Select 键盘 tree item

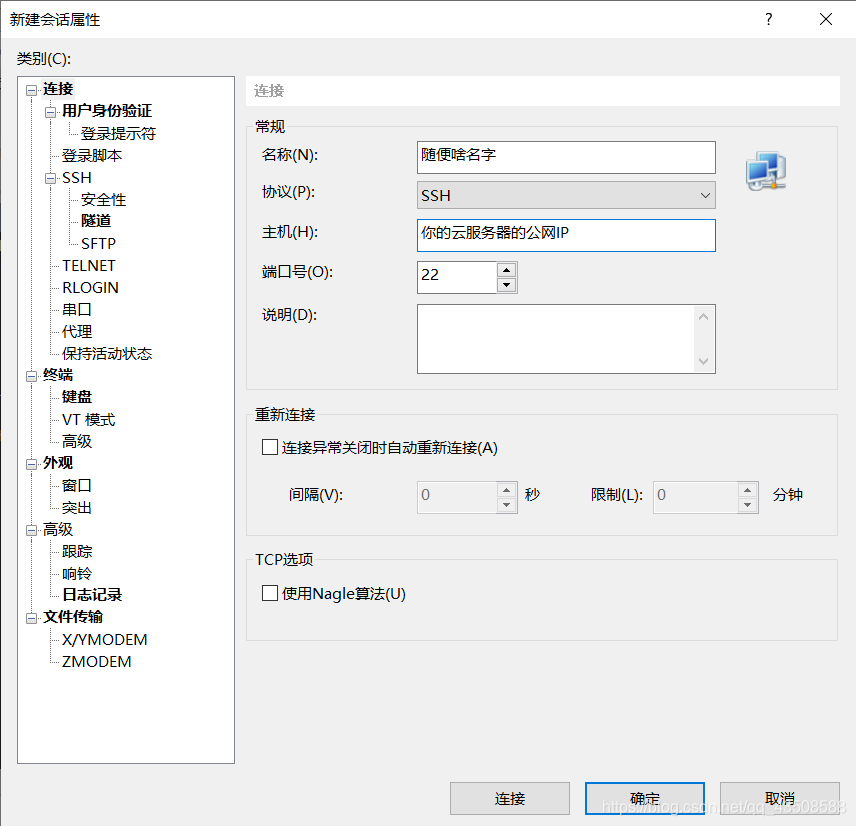[x=76, y=397]
